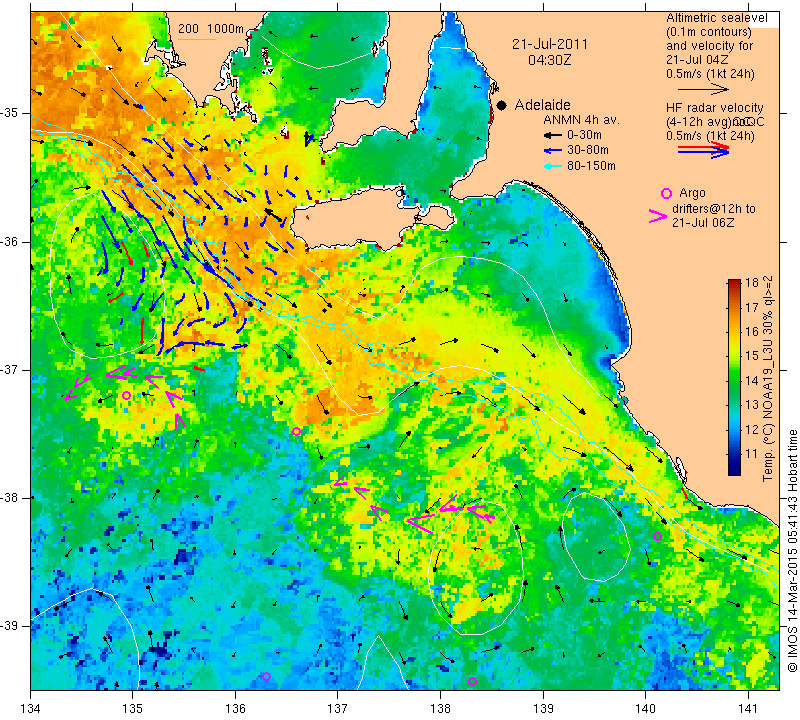Click longitude tick label 141
Viewport: 800px width, 720px height.
[x=748, y=709]
